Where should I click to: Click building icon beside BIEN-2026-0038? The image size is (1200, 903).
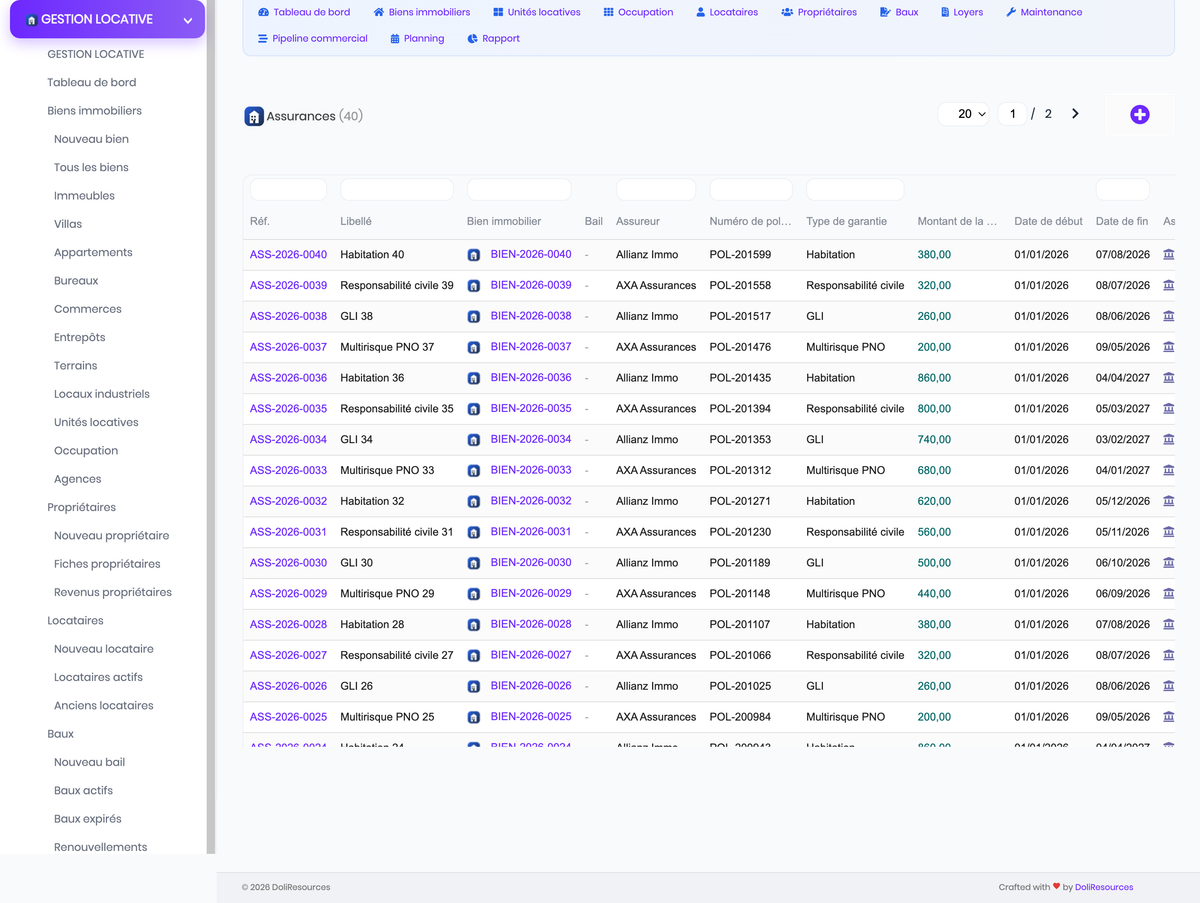(474, 317)
